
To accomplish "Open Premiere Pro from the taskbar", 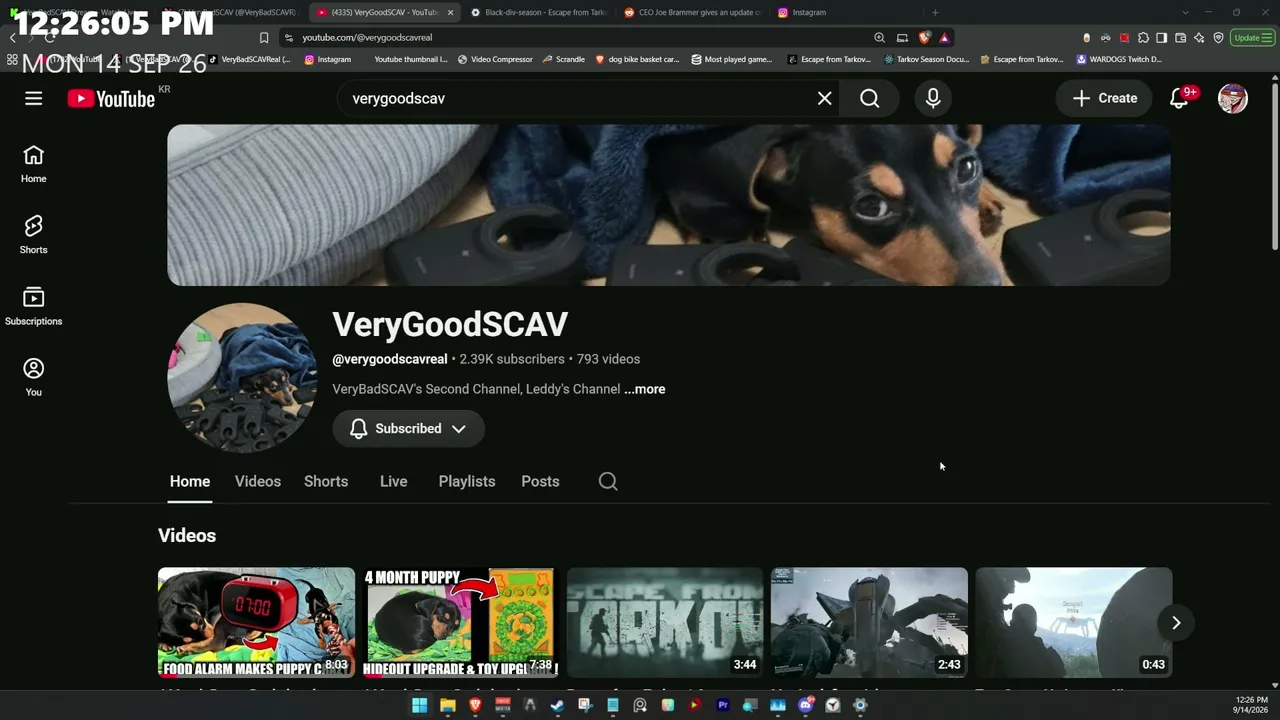I will coord(723,705).
